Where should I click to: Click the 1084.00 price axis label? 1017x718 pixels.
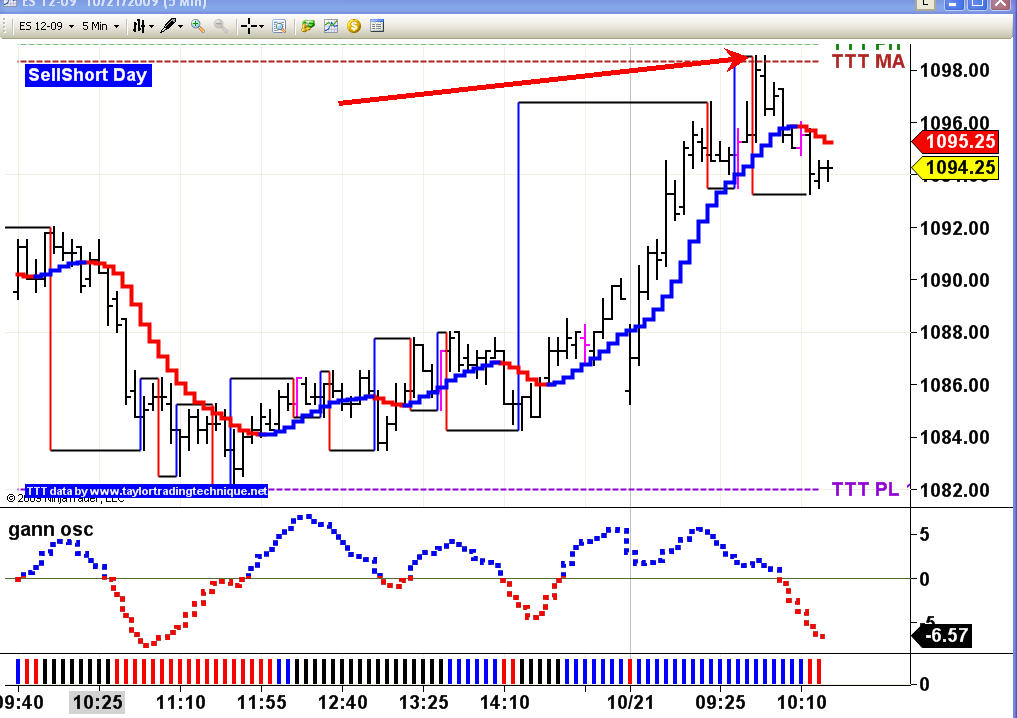pyautogui.click(x=955, y=437)
